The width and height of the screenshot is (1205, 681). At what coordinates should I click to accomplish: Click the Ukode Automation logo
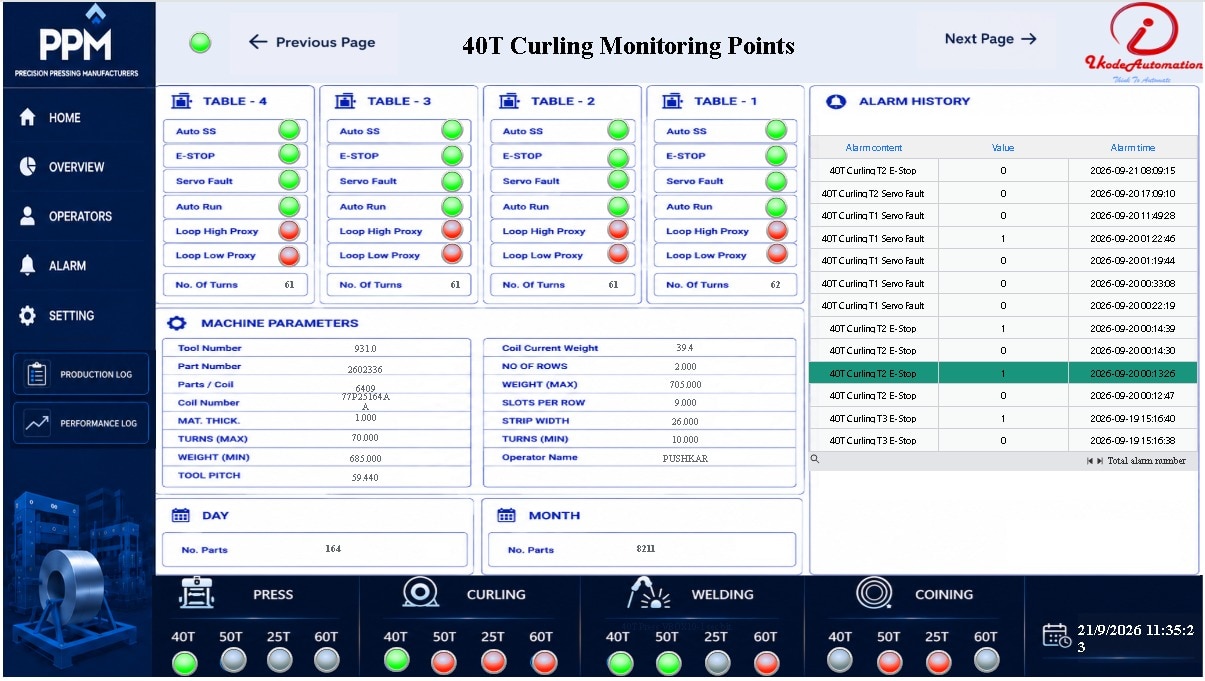coord(1143,42)
